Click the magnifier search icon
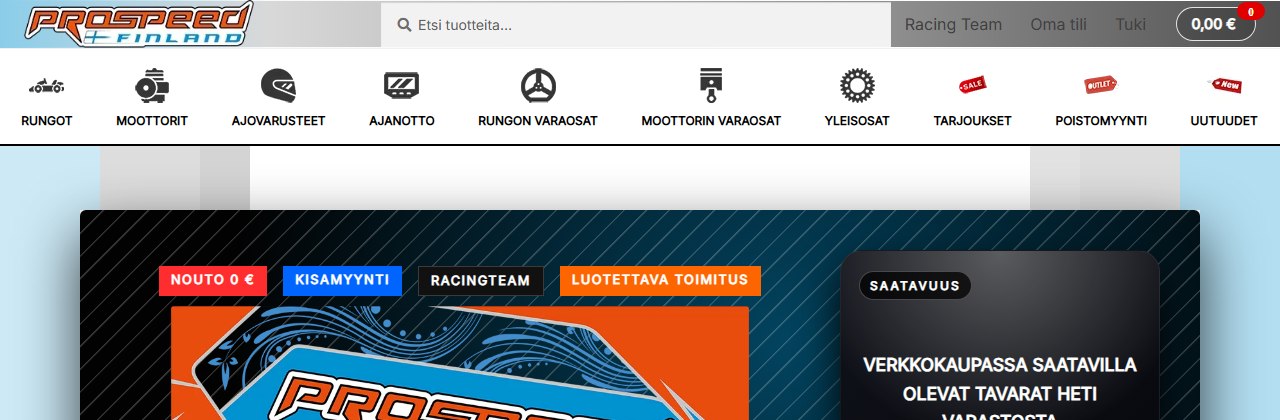 (x=404, y=25)
